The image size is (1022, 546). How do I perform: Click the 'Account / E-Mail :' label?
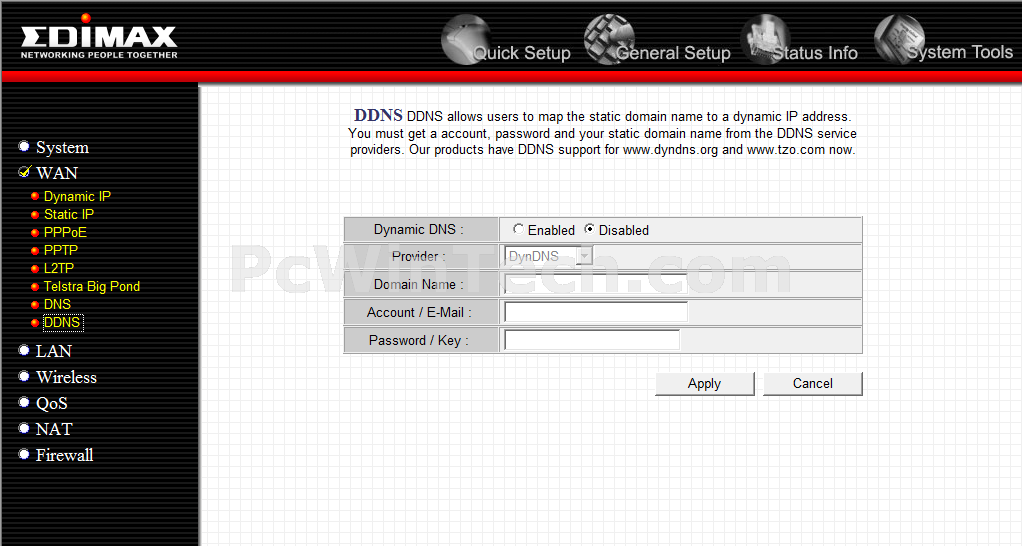pyautogui.click(x=419, y=313)
